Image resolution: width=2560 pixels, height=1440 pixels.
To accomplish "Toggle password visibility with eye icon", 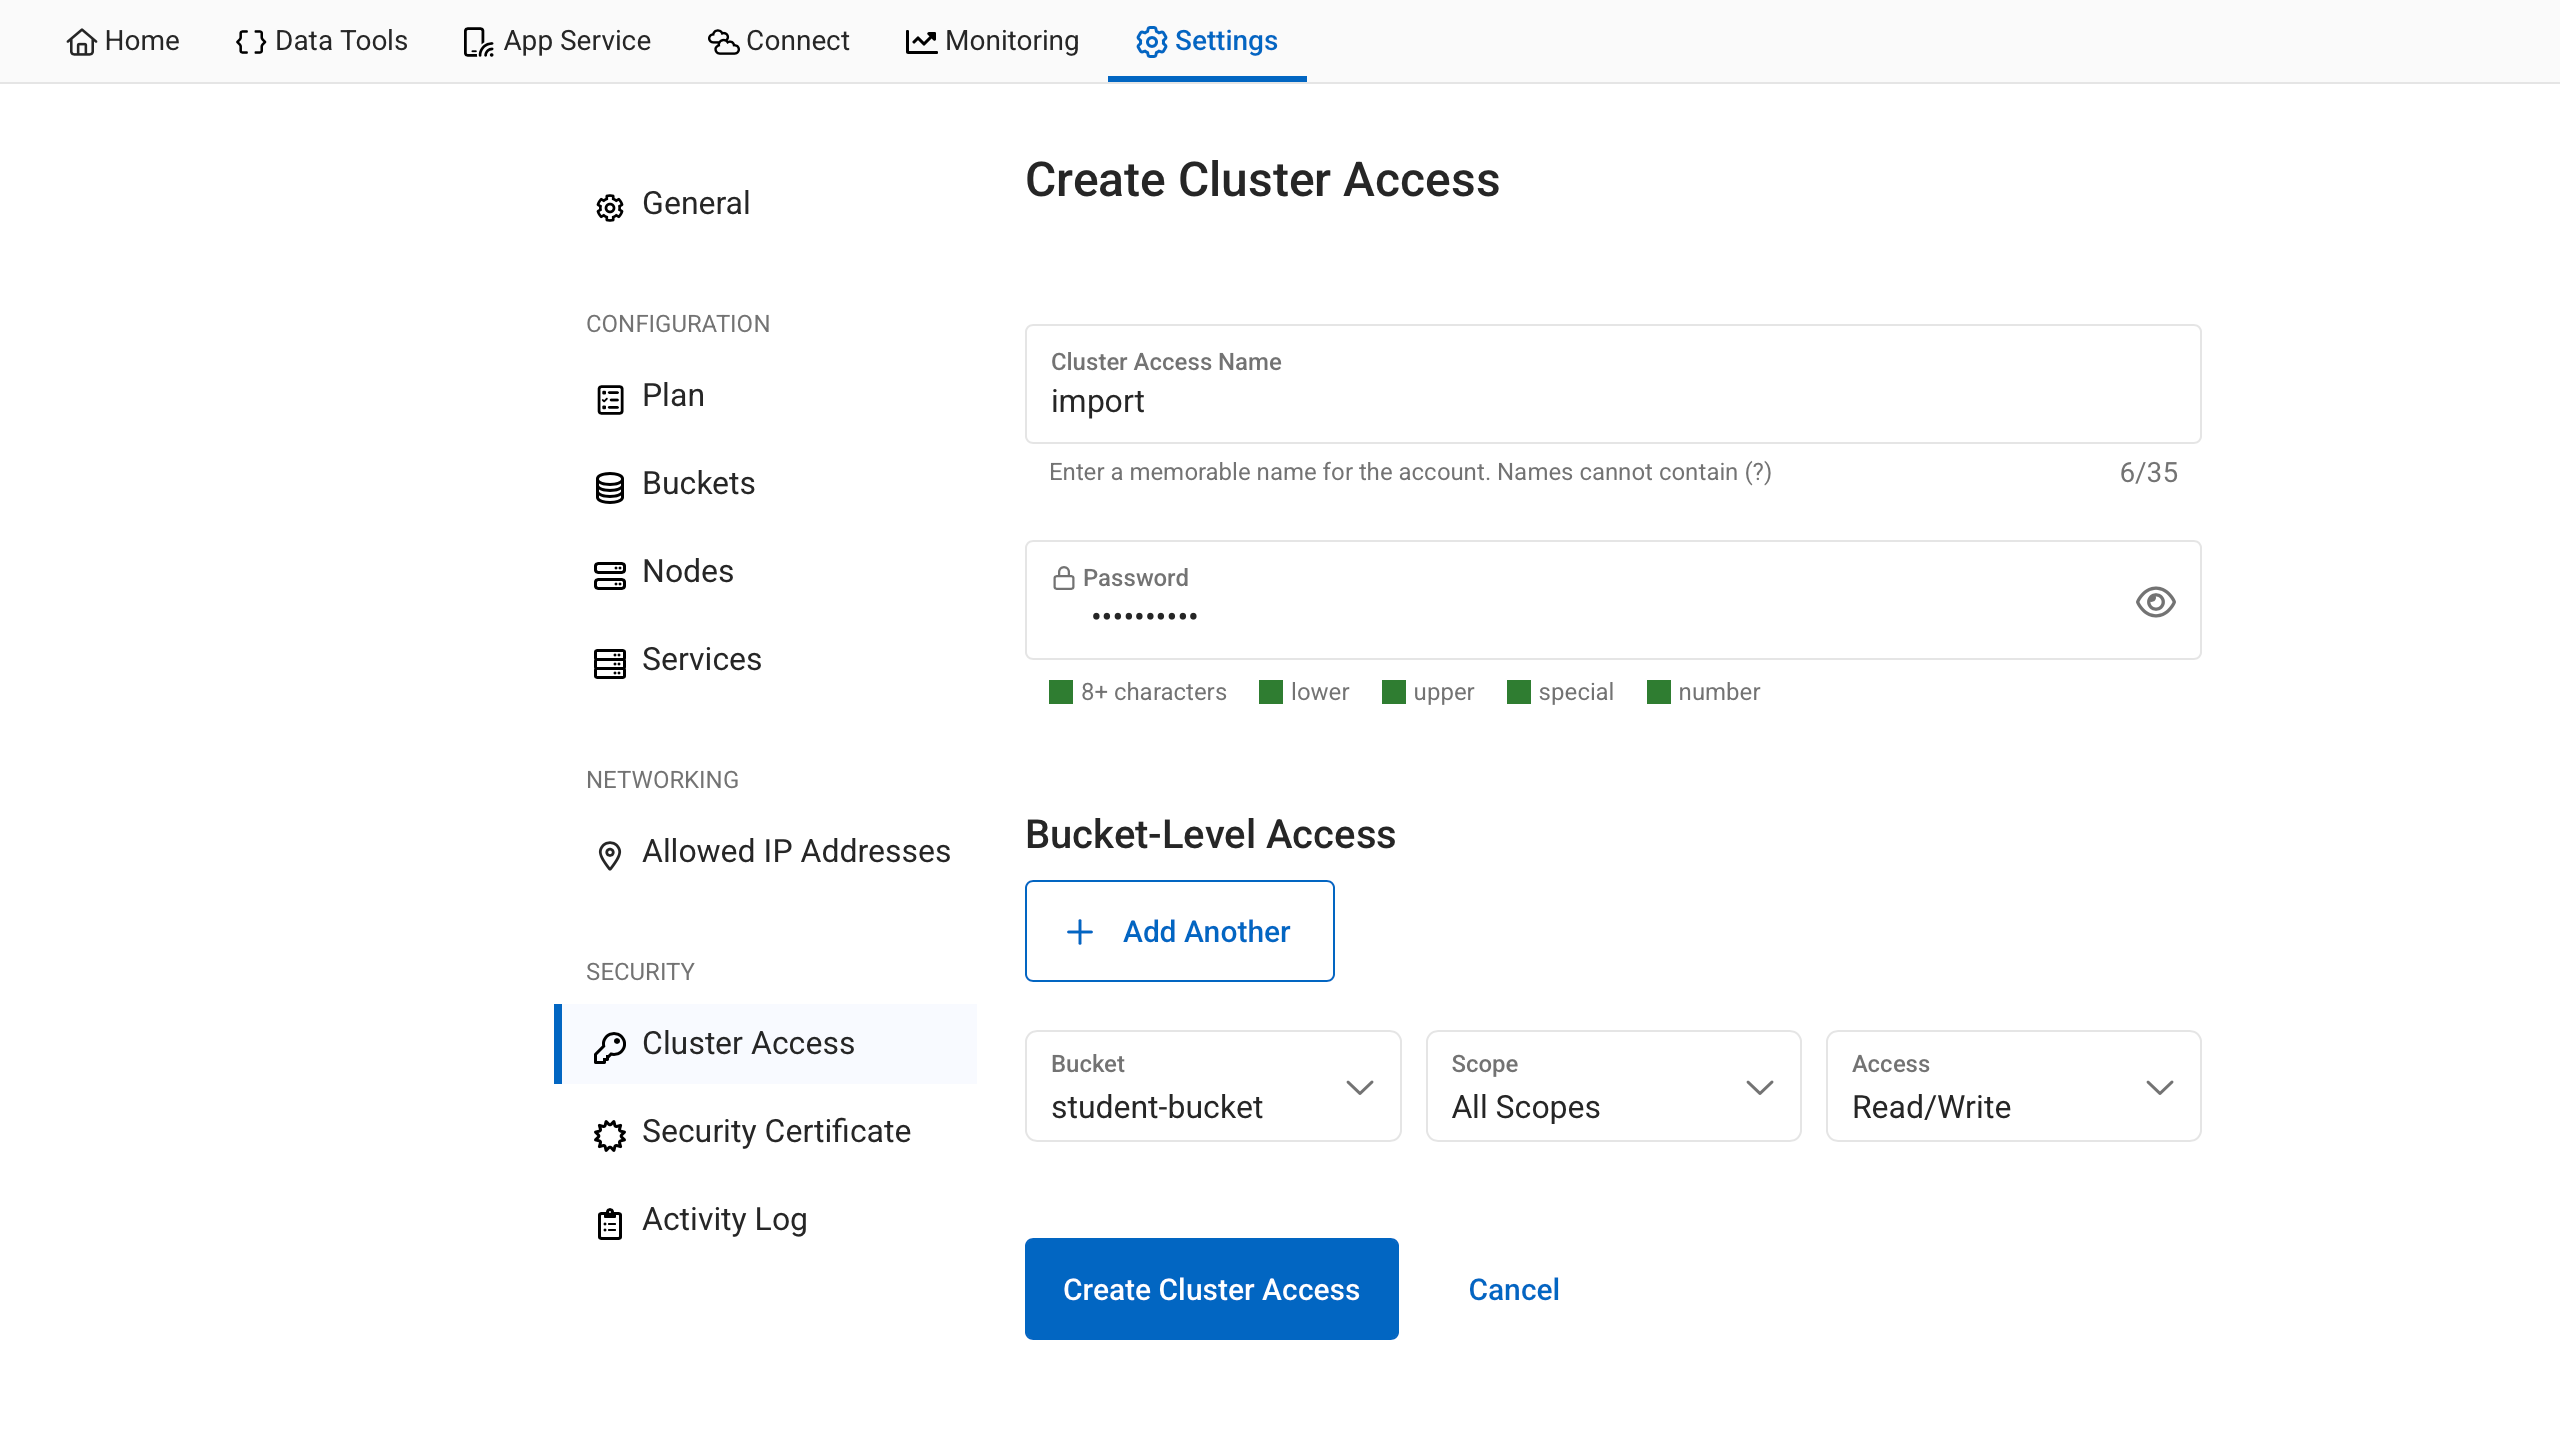I will point(2155,602).
